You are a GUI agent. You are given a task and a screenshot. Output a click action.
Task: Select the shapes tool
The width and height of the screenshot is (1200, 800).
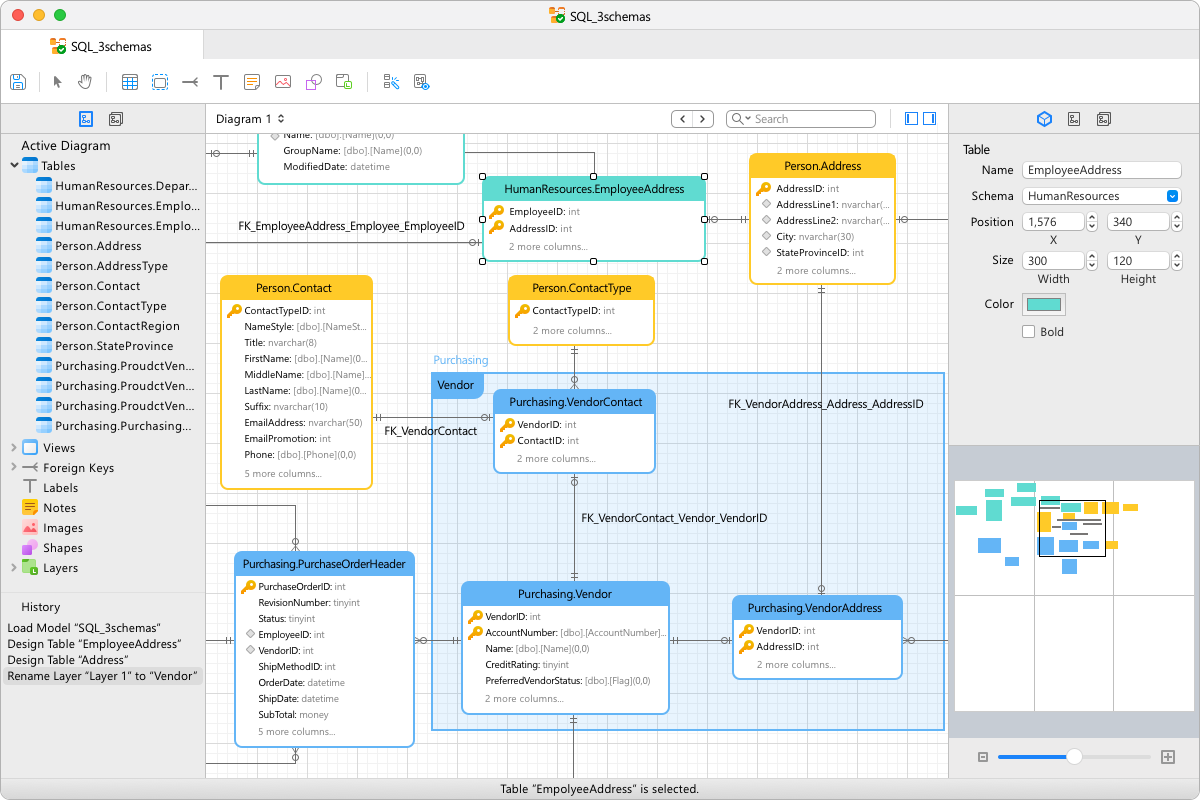click(313, 81)
